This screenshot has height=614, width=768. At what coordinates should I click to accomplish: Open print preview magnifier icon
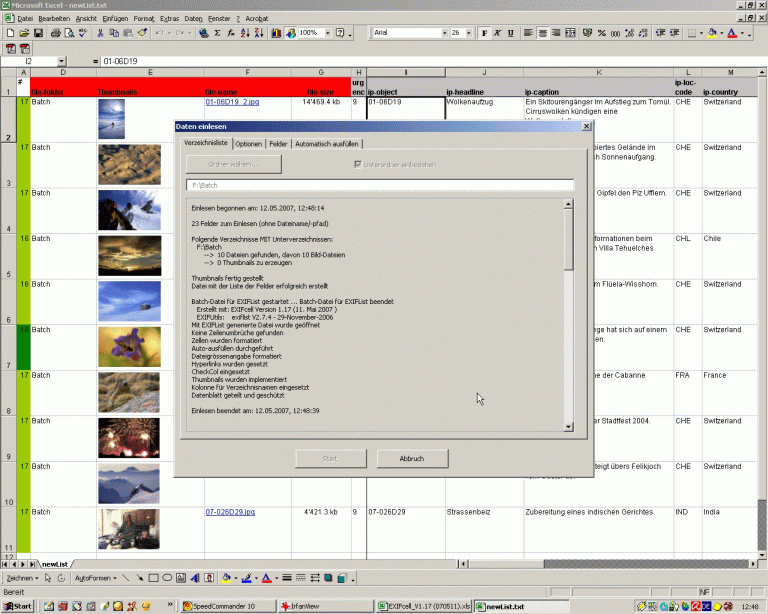(69, 33)
